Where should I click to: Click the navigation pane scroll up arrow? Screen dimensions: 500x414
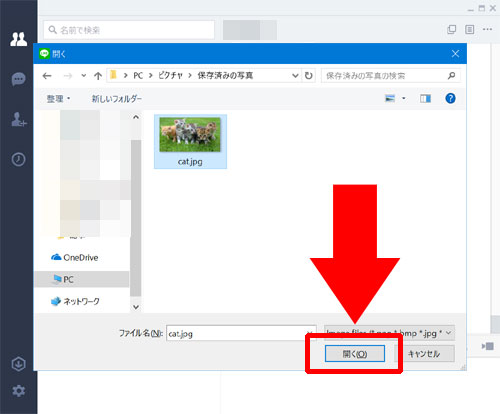pos(136,117)
